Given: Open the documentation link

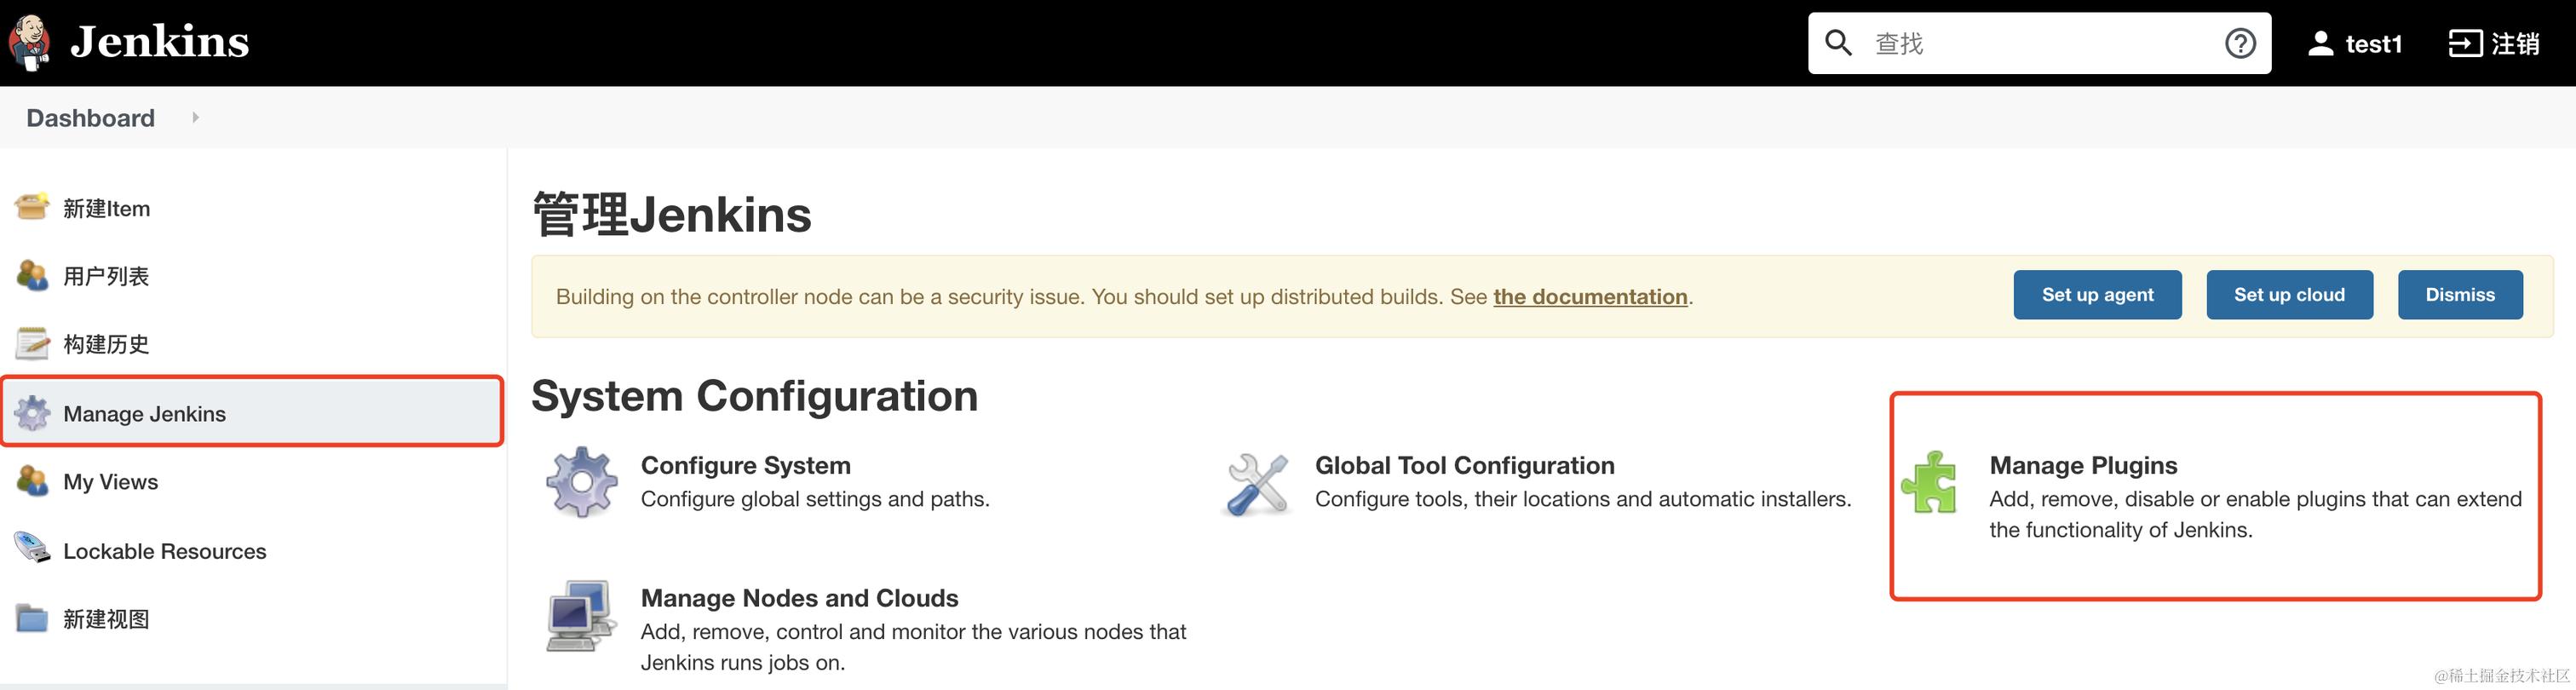Looking at the screenshot, I should pos(1590,297).
